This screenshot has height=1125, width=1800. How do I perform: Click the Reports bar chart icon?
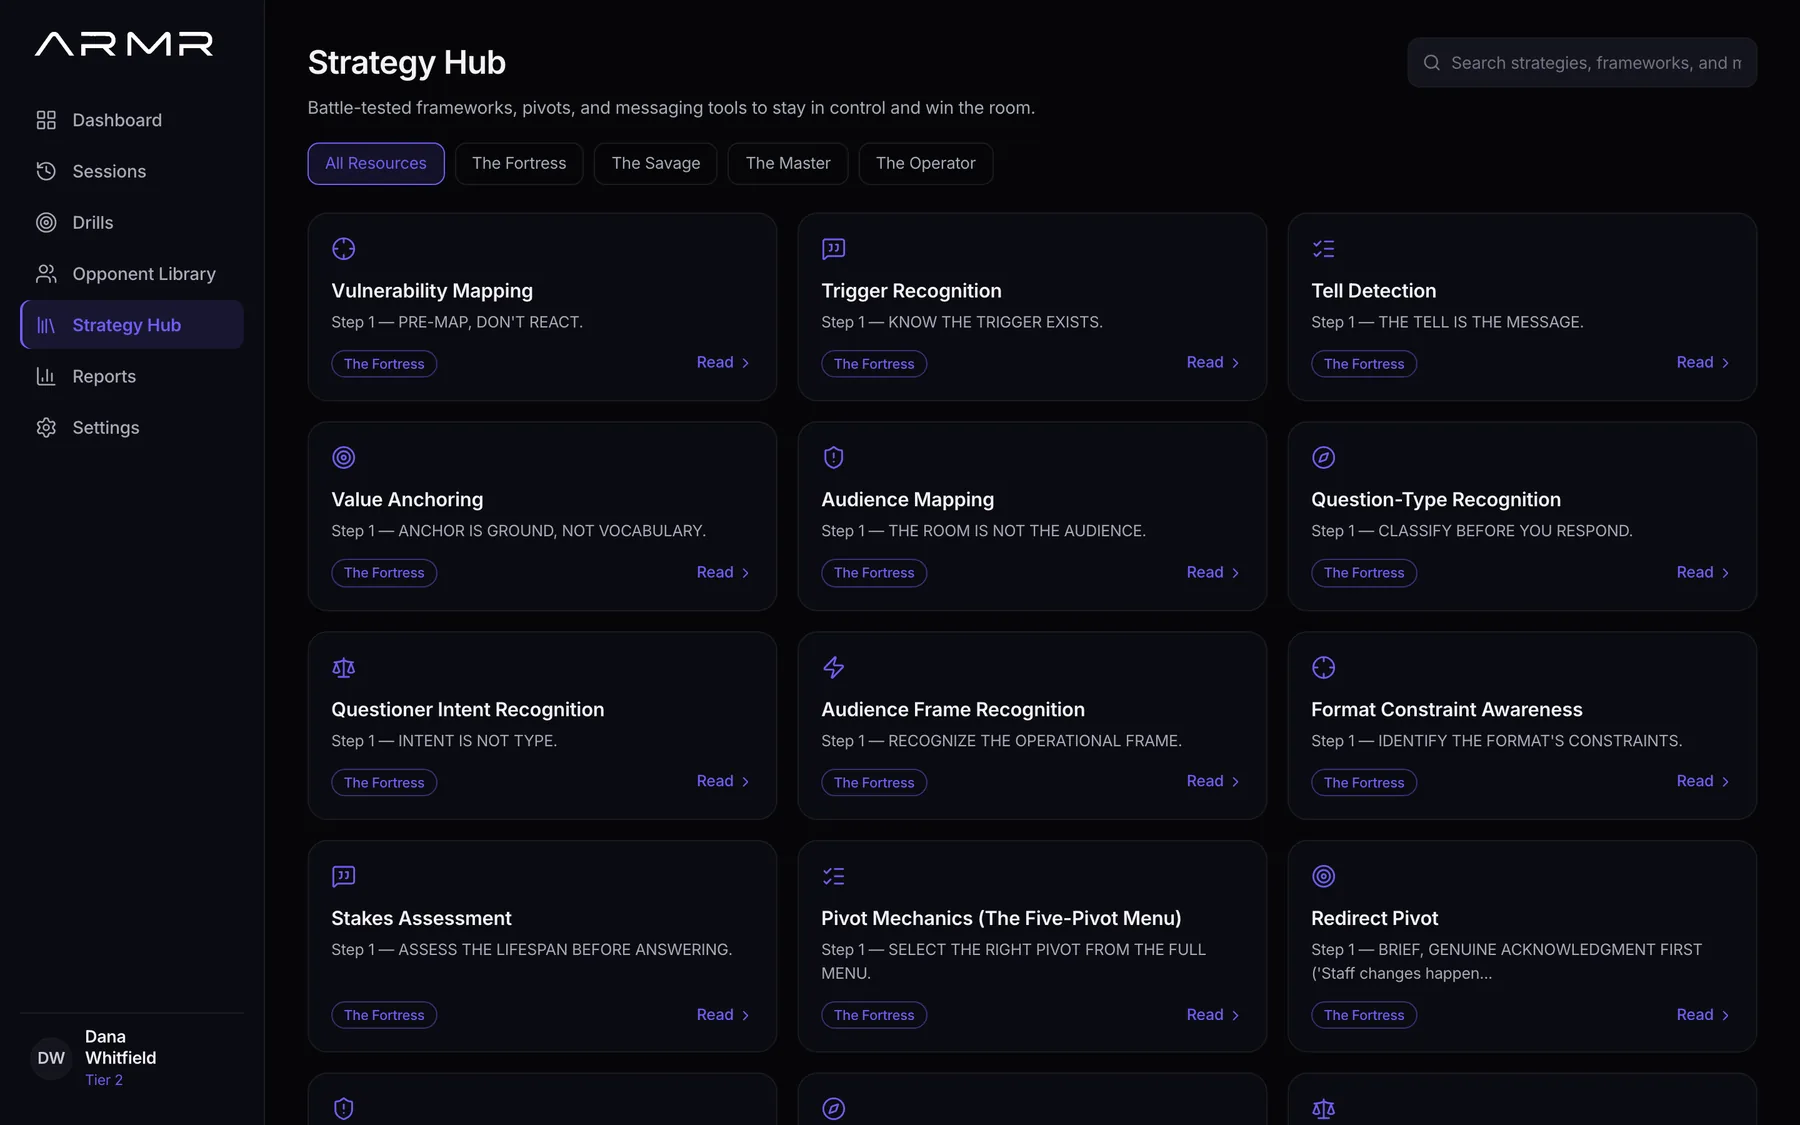coord(46,376)
